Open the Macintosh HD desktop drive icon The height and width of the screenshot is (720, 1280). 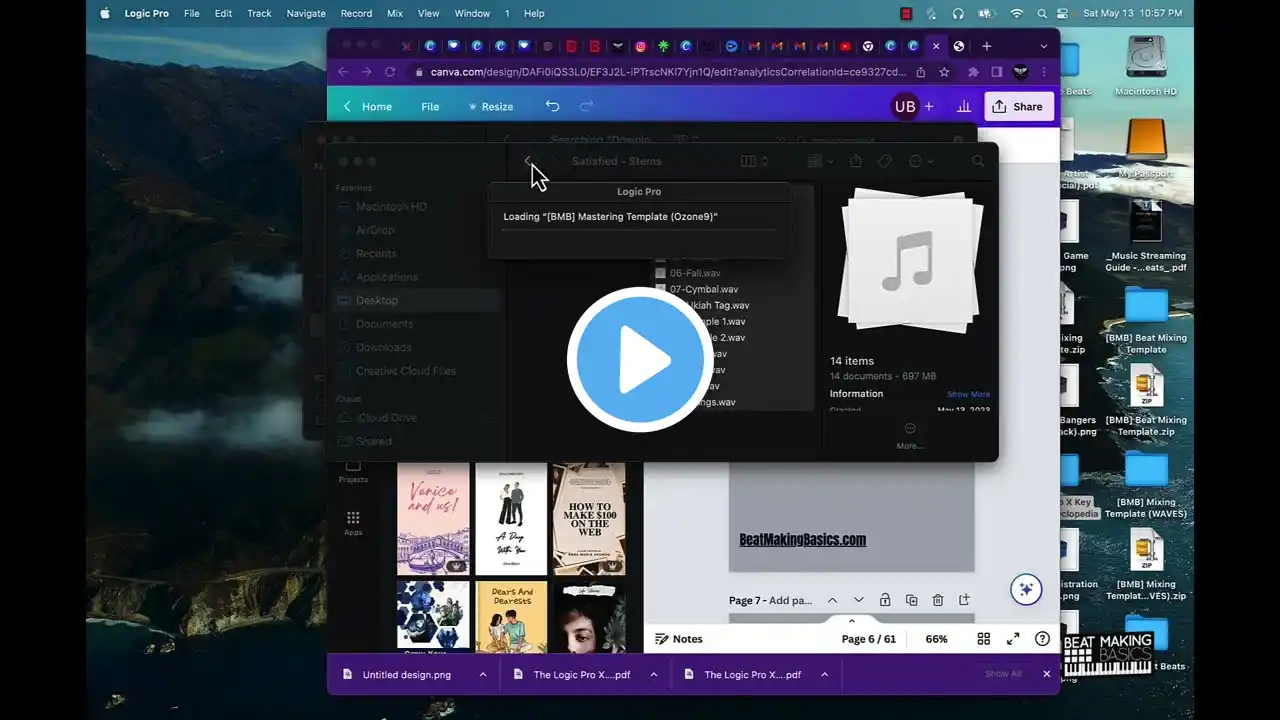point(1146,65)
